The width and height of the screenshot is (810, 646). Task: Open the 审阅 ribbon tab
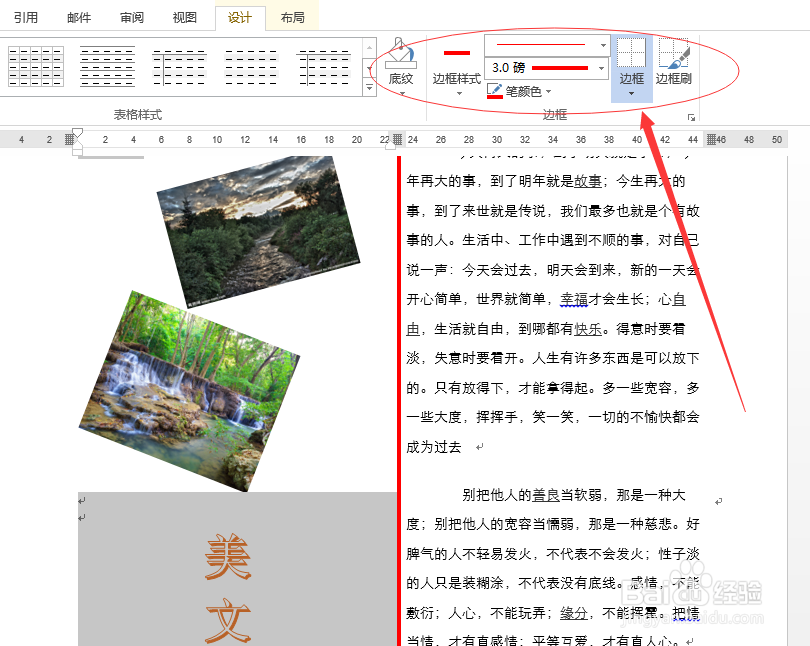(x=132, y=18)
